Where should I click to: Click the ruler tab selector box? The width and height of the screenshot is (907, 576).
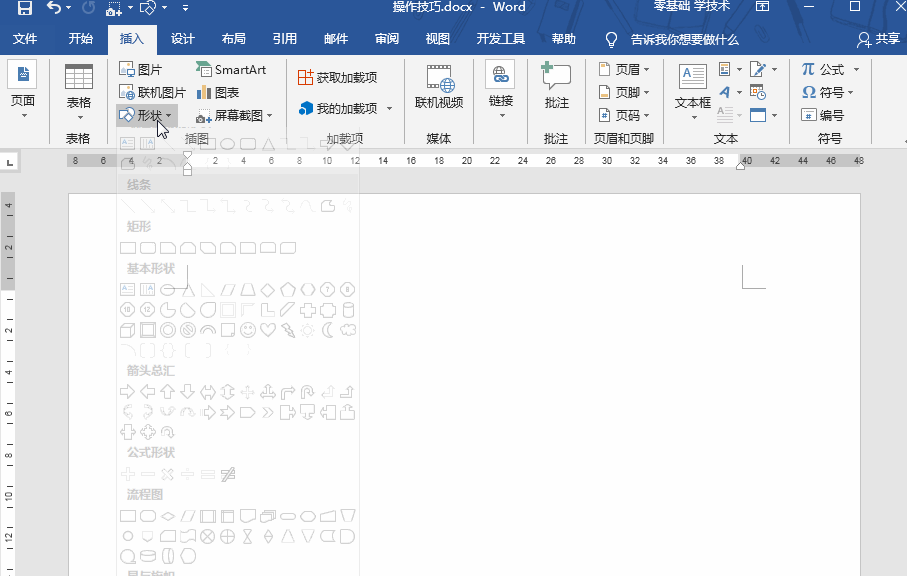[x=9, y=163]
